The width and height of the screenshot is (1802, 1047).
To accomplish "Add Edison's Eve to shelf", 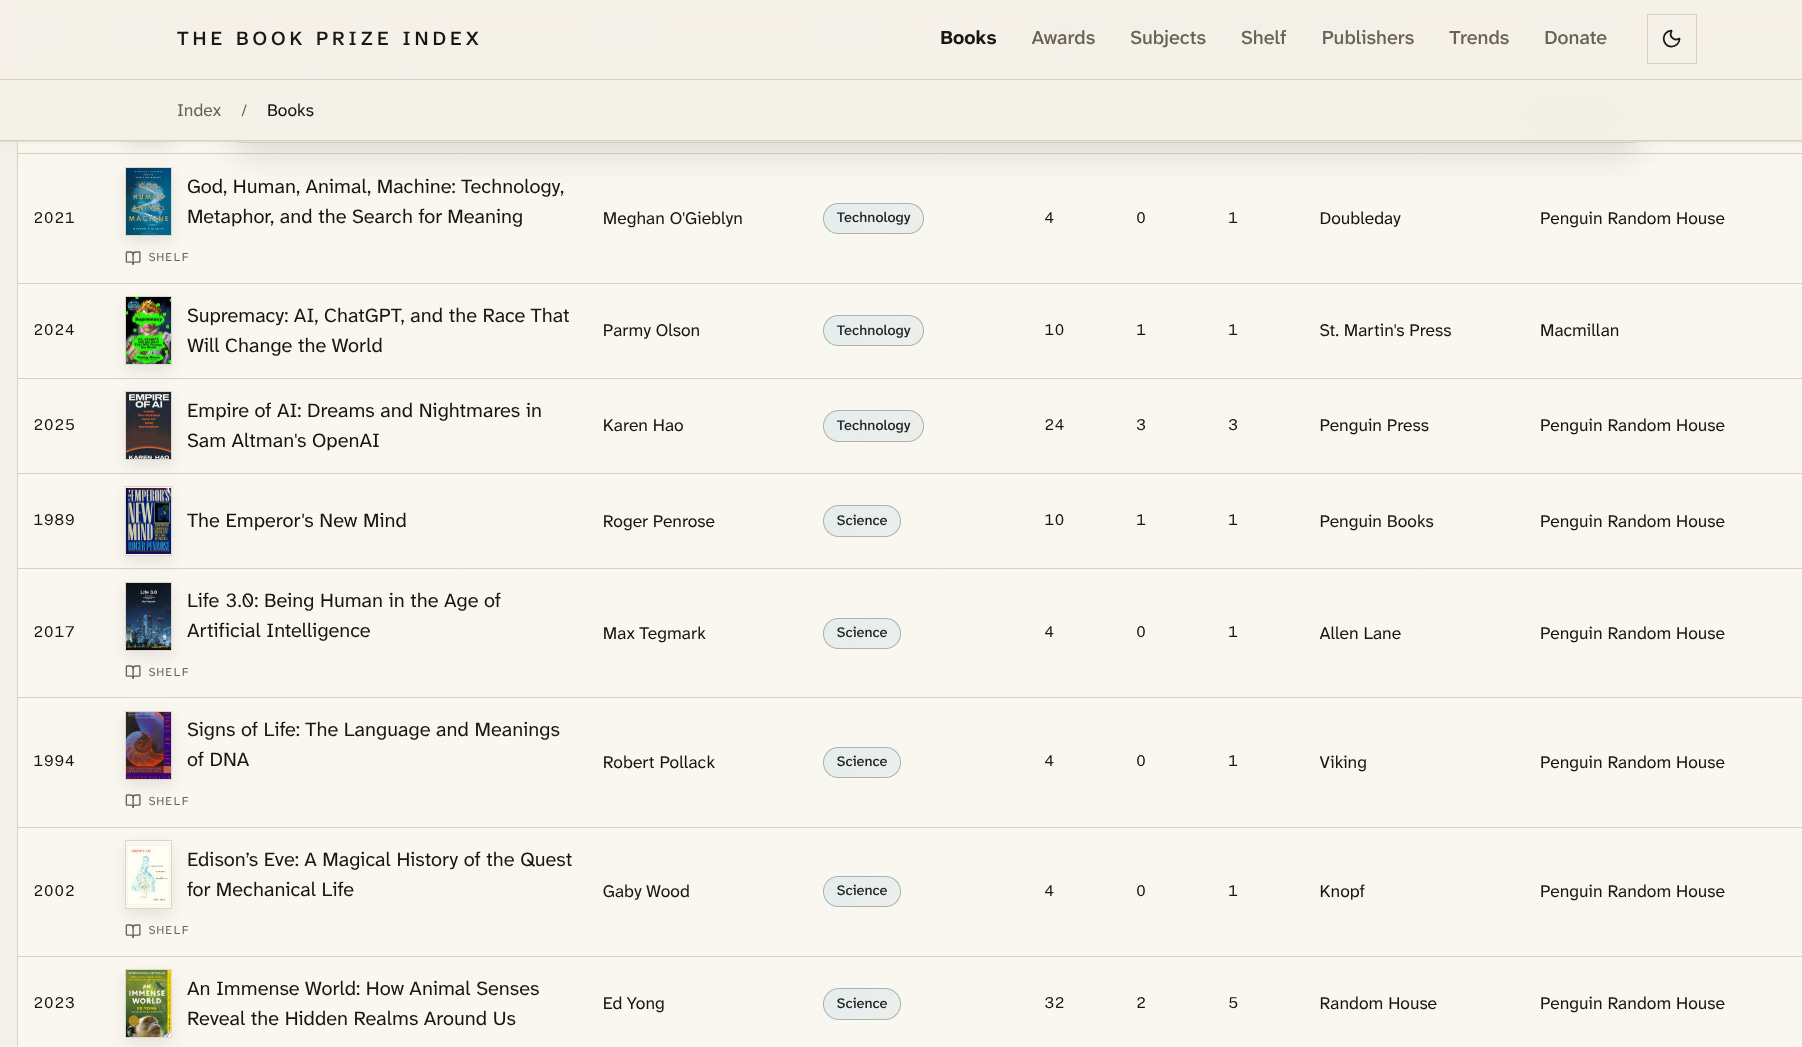I will (x=157, y=930).
